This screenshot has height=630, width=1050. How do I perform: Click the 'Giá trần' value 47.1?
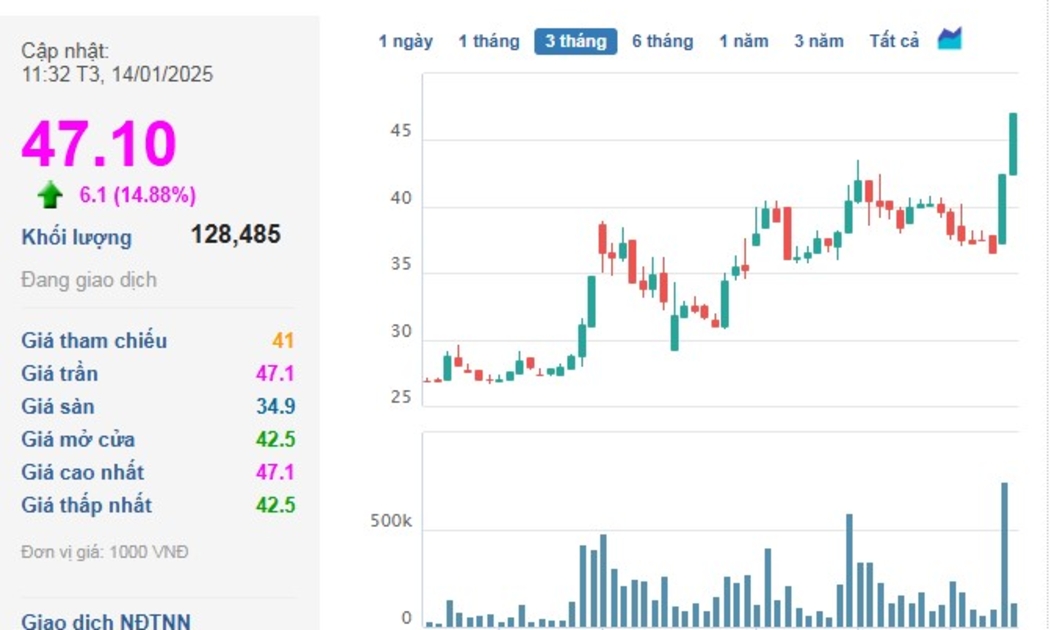[275, 373]
